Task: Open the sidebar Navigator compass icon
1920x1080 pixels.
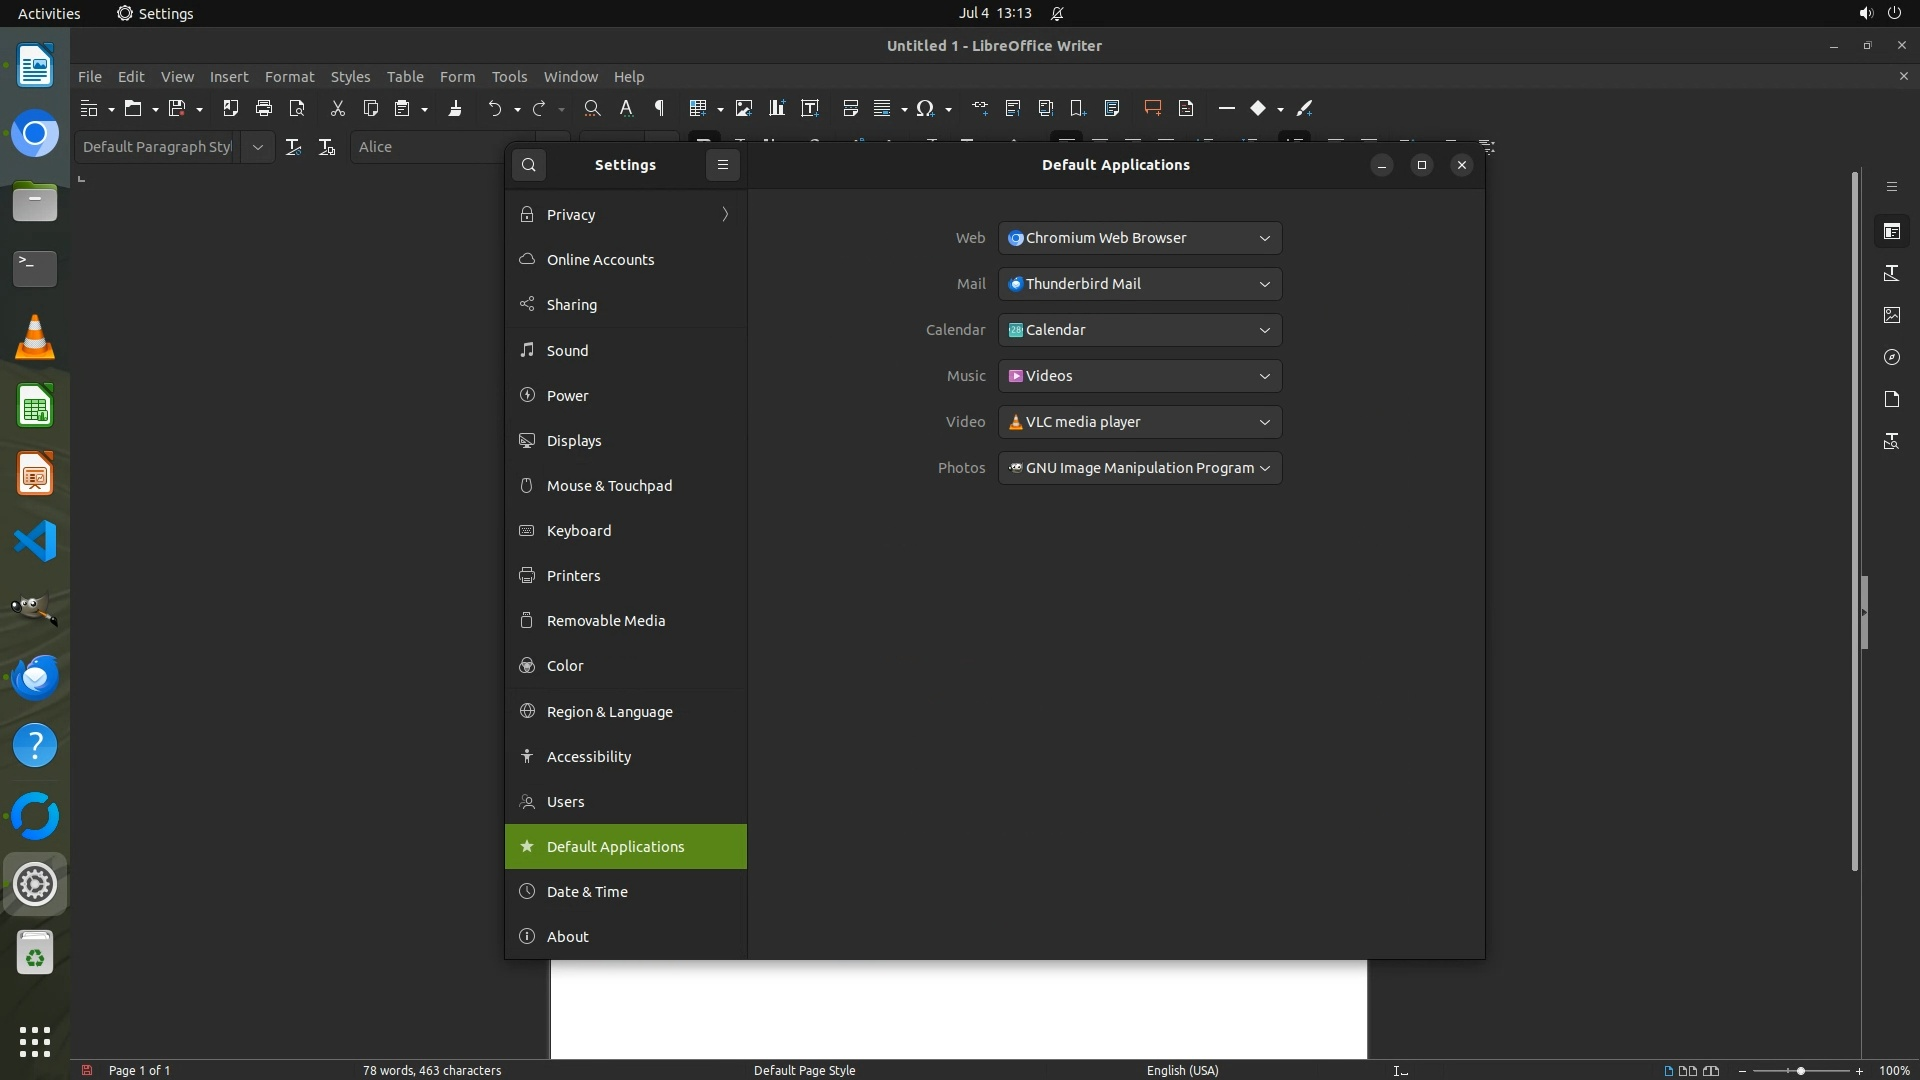Action: coord(1891,357)
